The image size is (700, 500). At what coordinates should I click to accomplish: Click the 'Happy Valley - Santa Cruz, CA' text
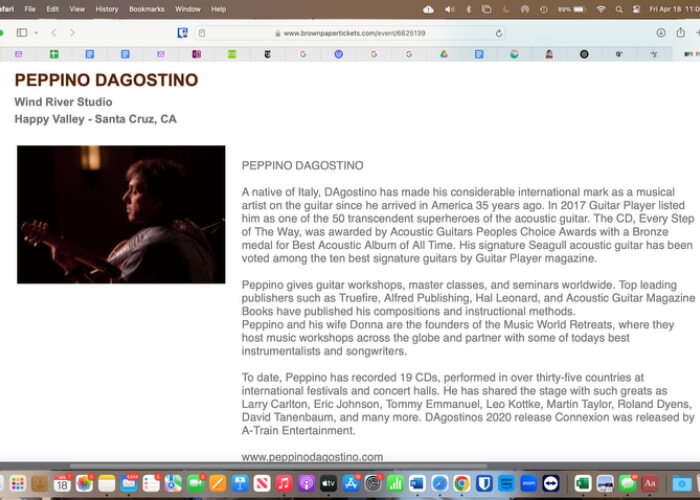coord(96,119)
